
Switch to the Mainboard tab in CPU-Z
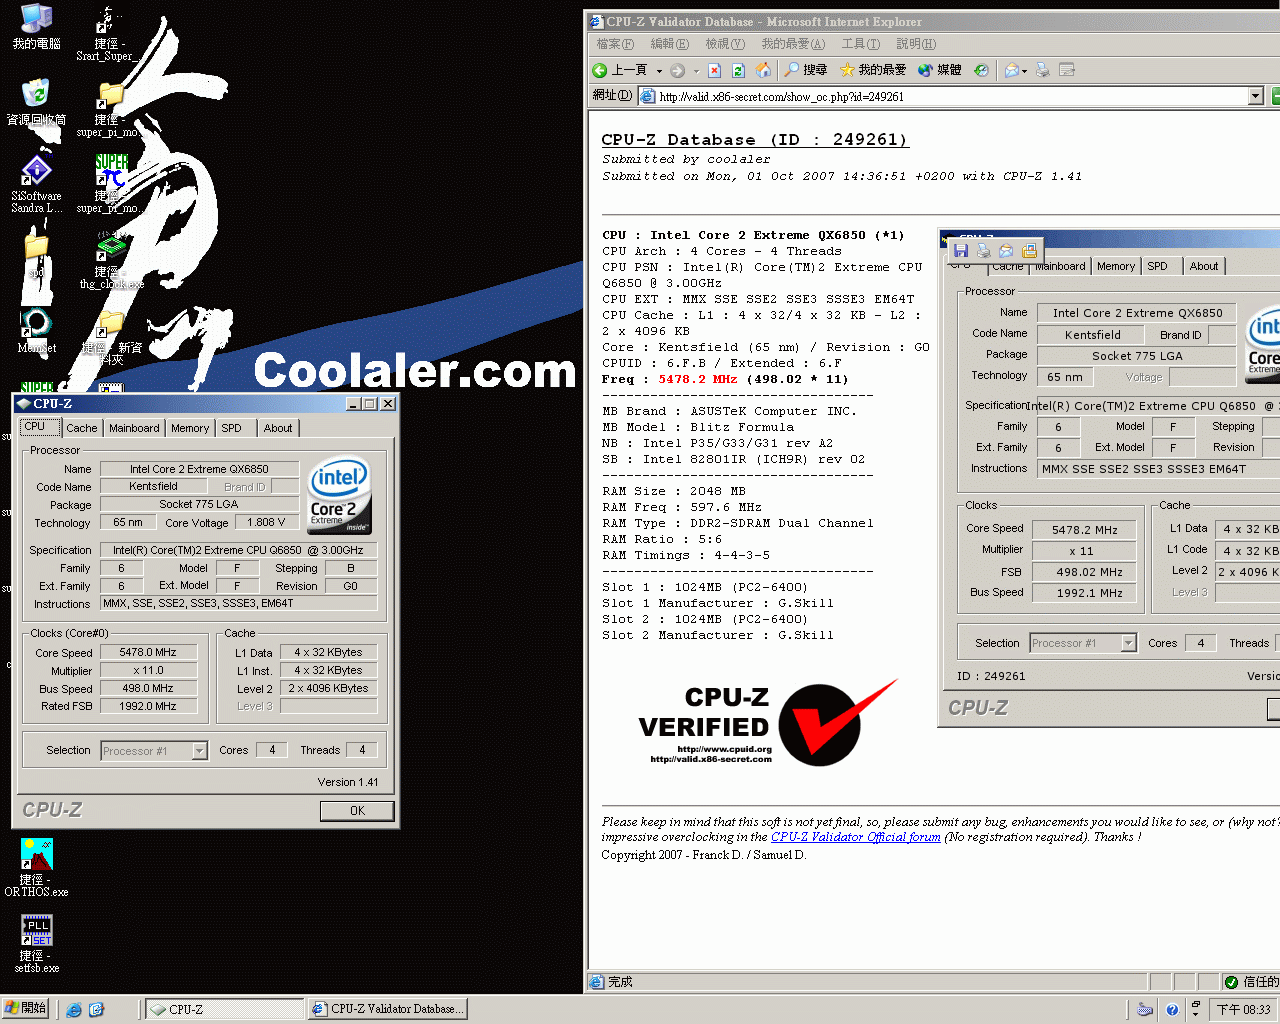[x=134, y=428]
